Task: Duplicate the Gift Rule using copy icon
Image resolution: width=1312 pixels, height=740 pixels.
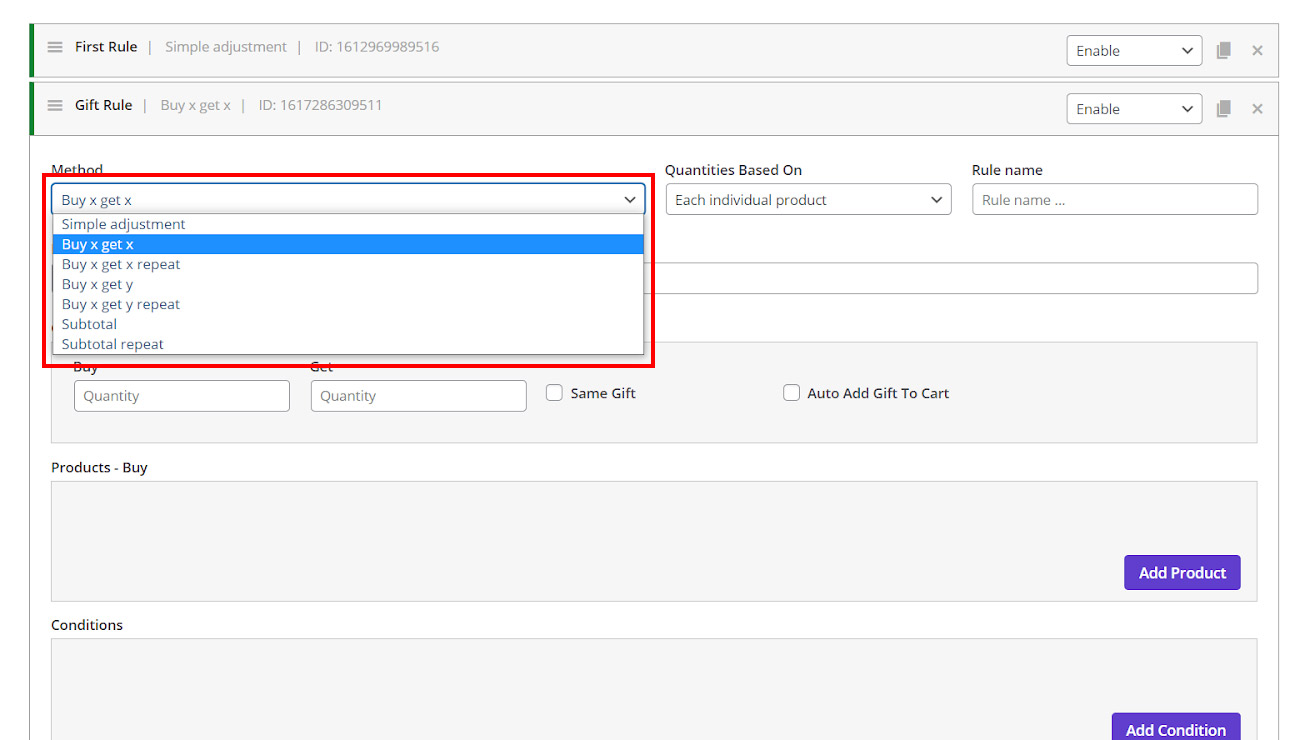Action: click(x=1223, y=109)
